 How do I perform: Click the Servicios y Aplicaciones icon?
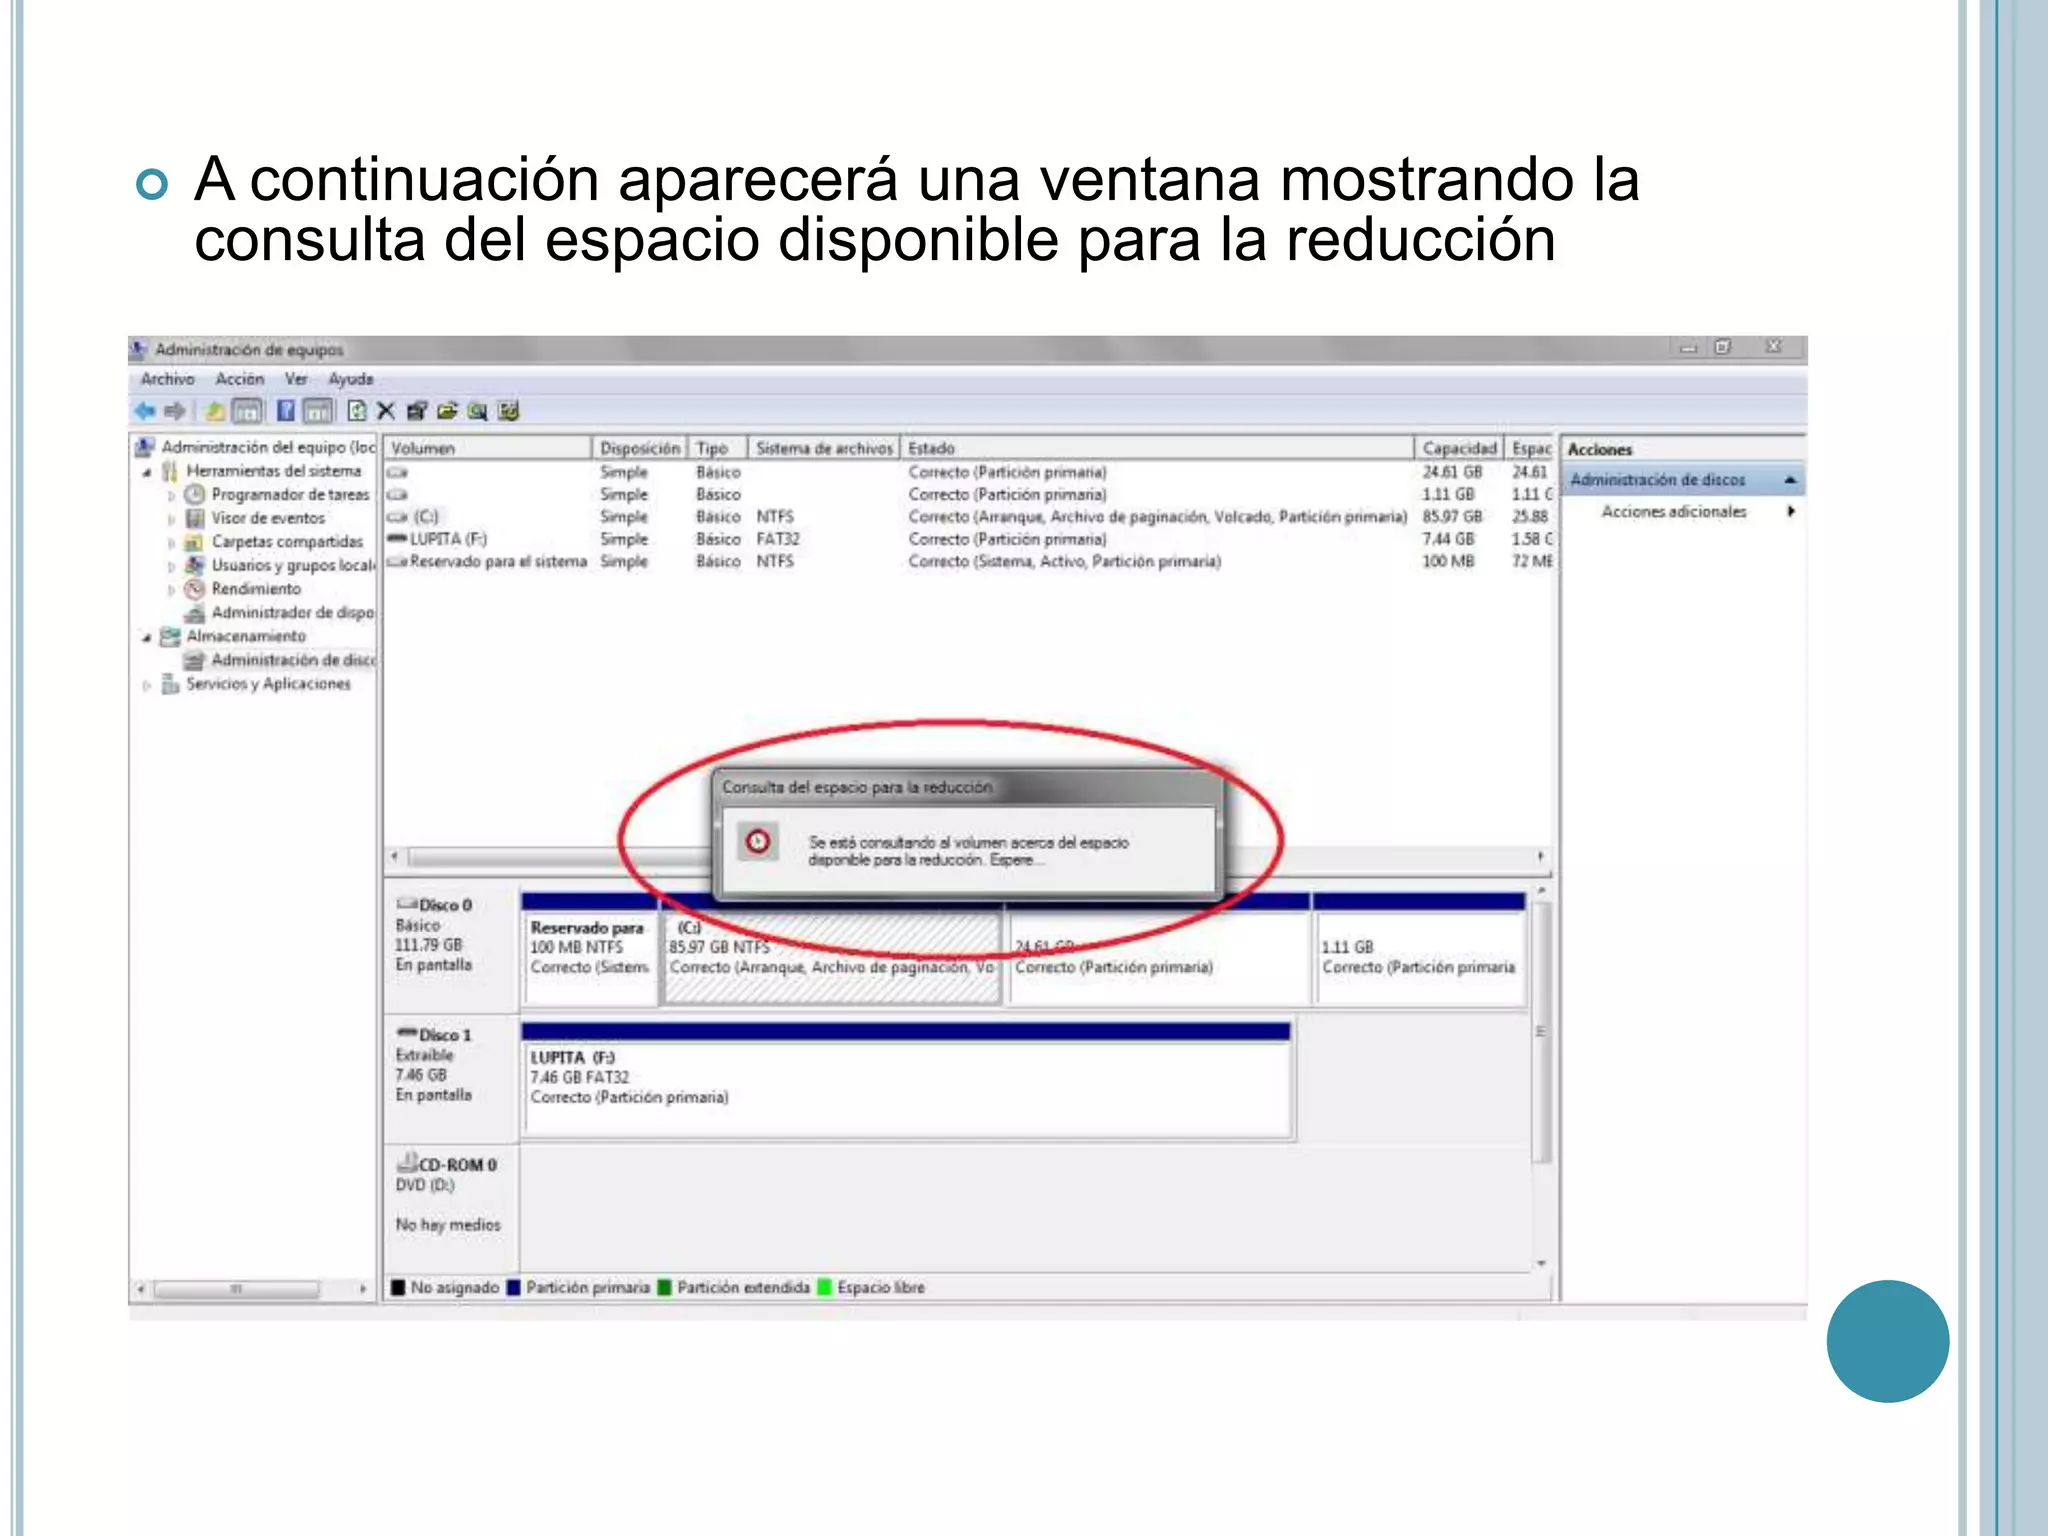pos(171,684)
